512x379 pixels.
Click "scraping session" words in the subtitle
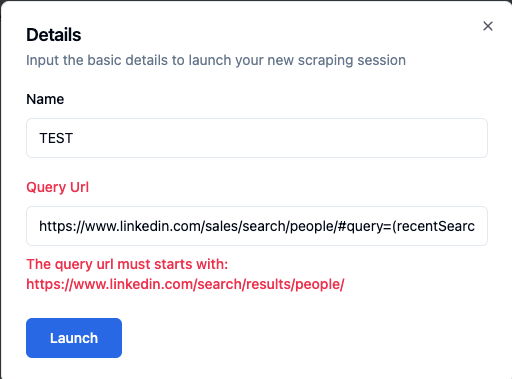[352, 60]
